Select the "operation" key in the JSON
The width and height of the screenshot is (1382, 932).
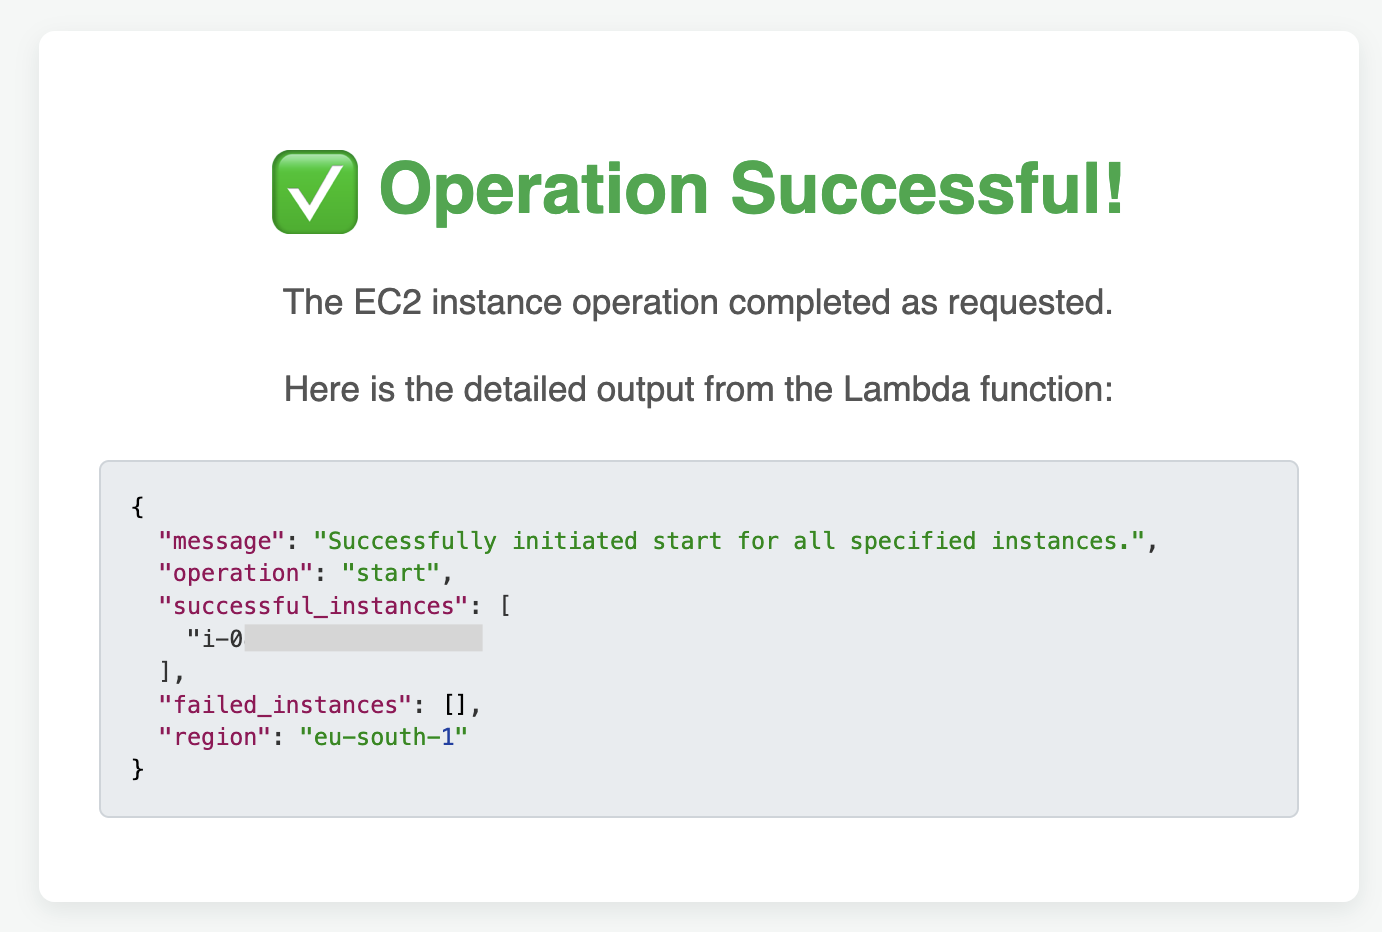click(236, 573)
